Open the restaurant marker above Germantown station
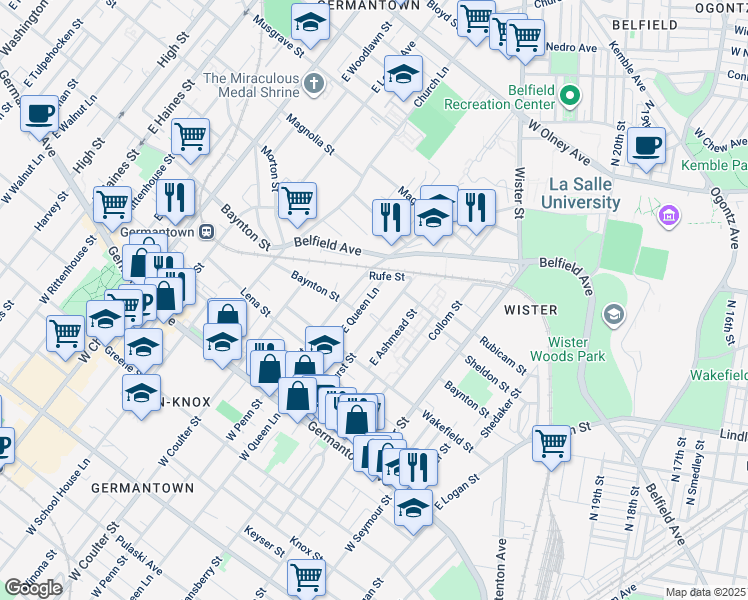The width and height of the screenshot is (748, 600). pos(176,201)
